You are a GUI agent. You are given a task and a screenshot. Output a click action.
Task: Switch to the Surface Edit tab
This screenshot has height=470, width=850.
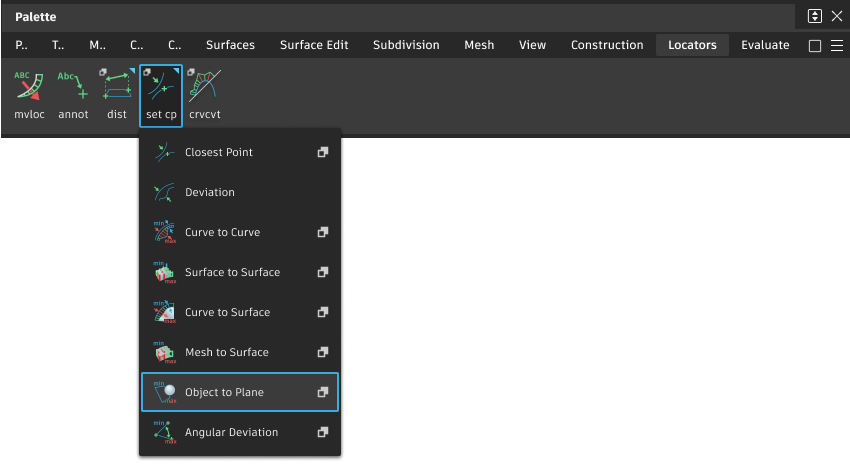[x=314, y=45]
